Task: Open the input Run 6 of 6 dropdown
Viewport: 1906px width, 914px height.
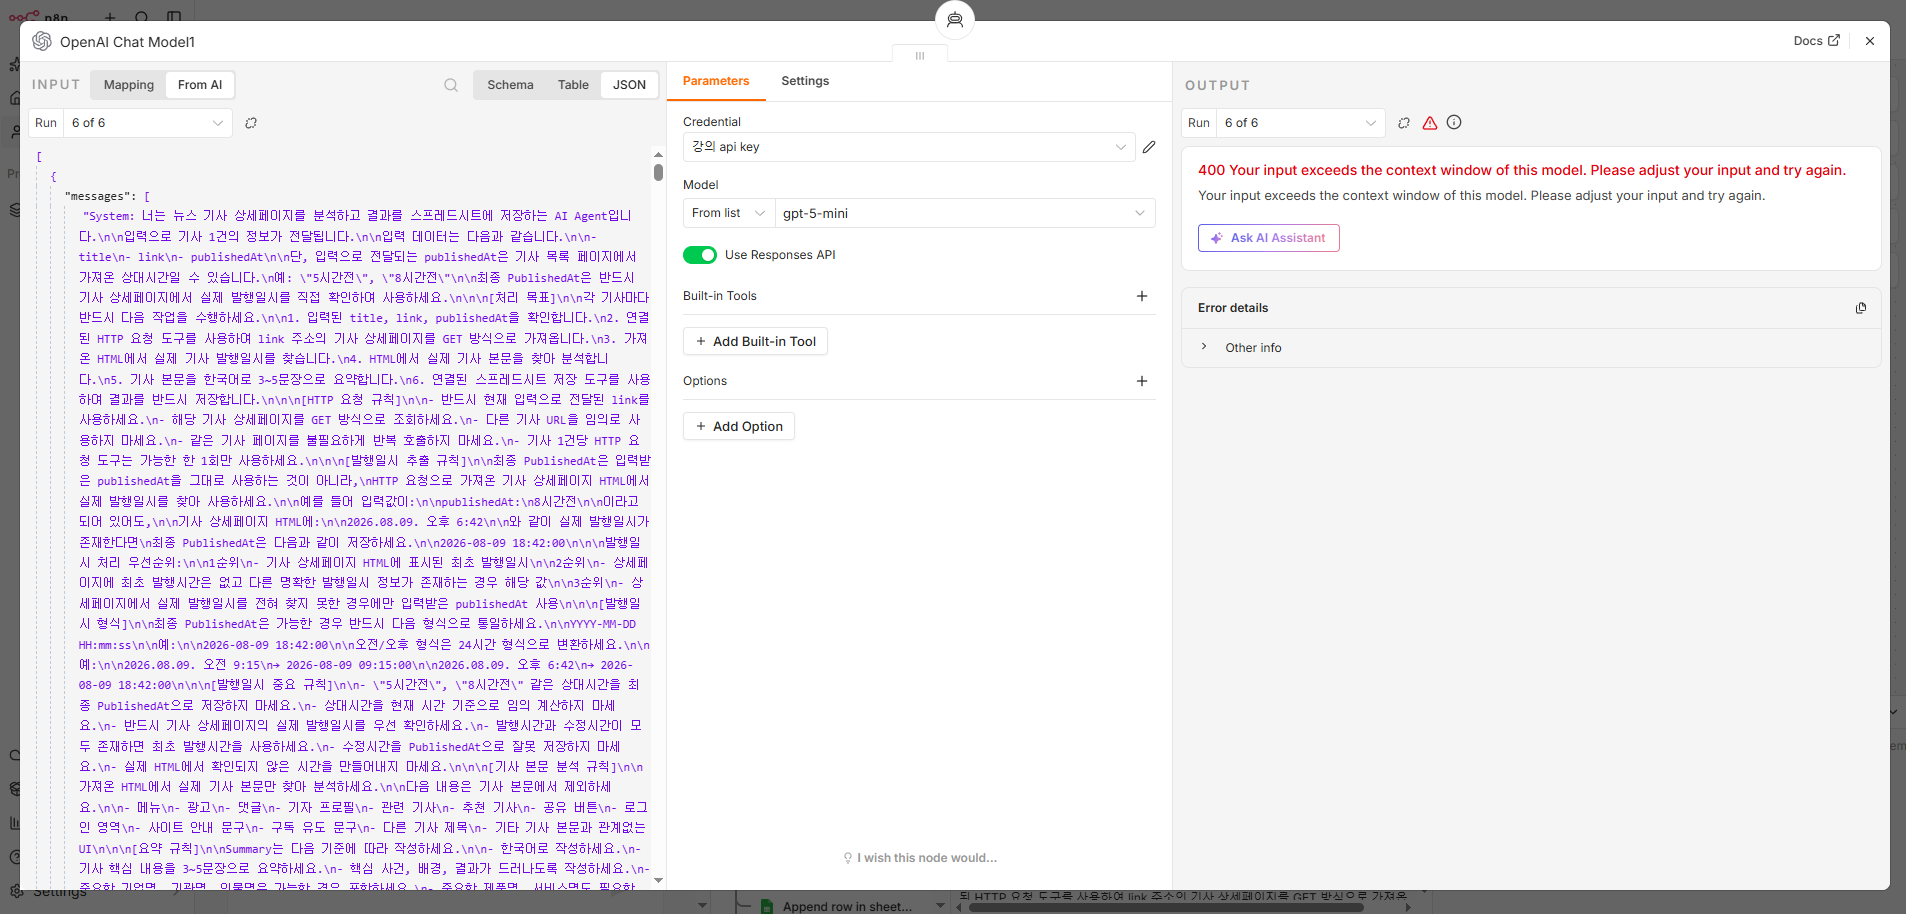Action: pos(147,123)
